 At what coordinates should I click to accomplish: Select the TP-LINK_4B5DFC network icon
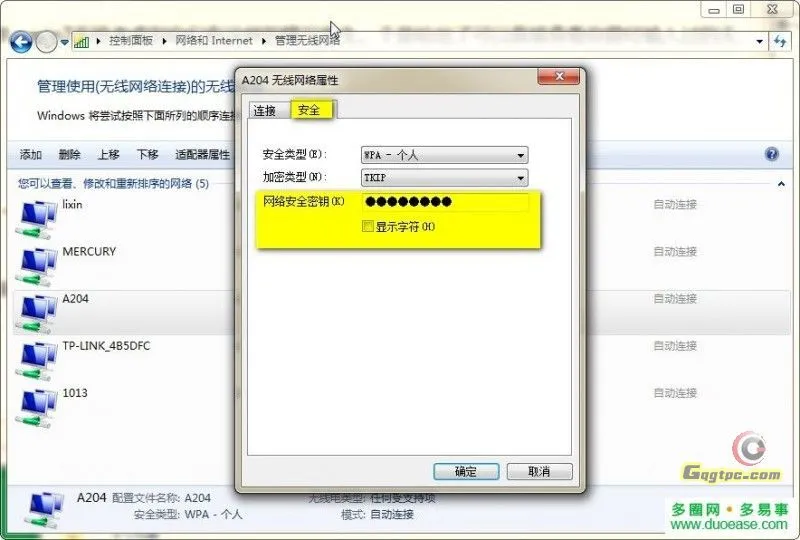(x=36, y=361)
